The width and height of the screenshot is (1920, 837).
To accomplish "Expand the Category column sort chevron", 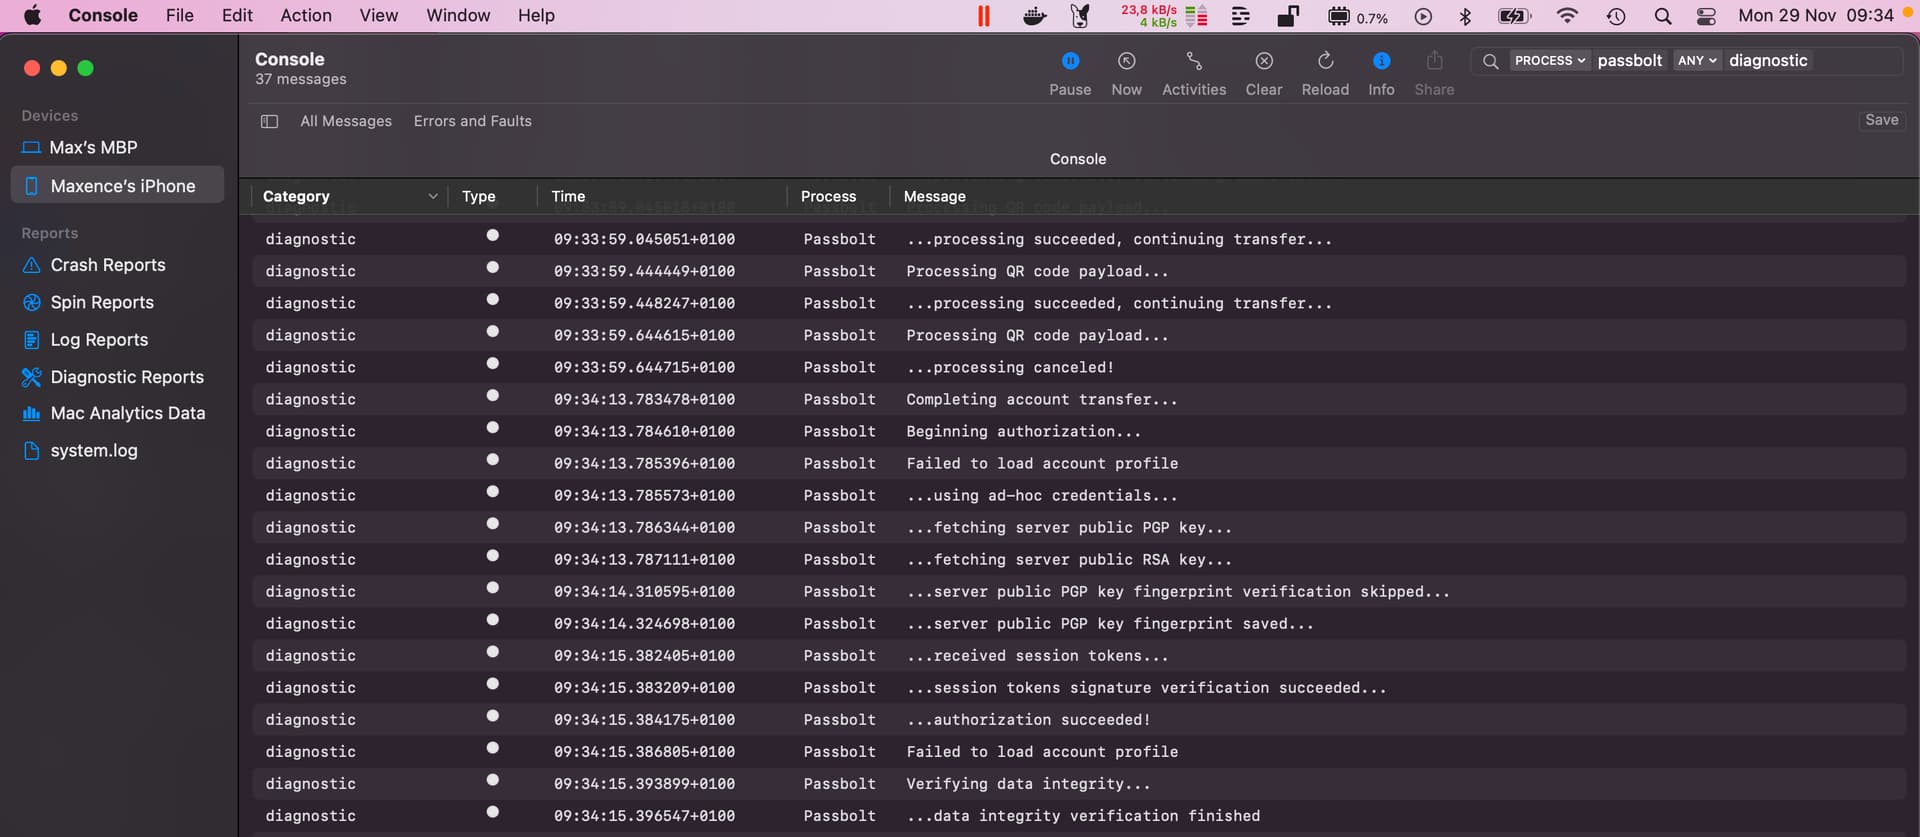I will 432,197.
